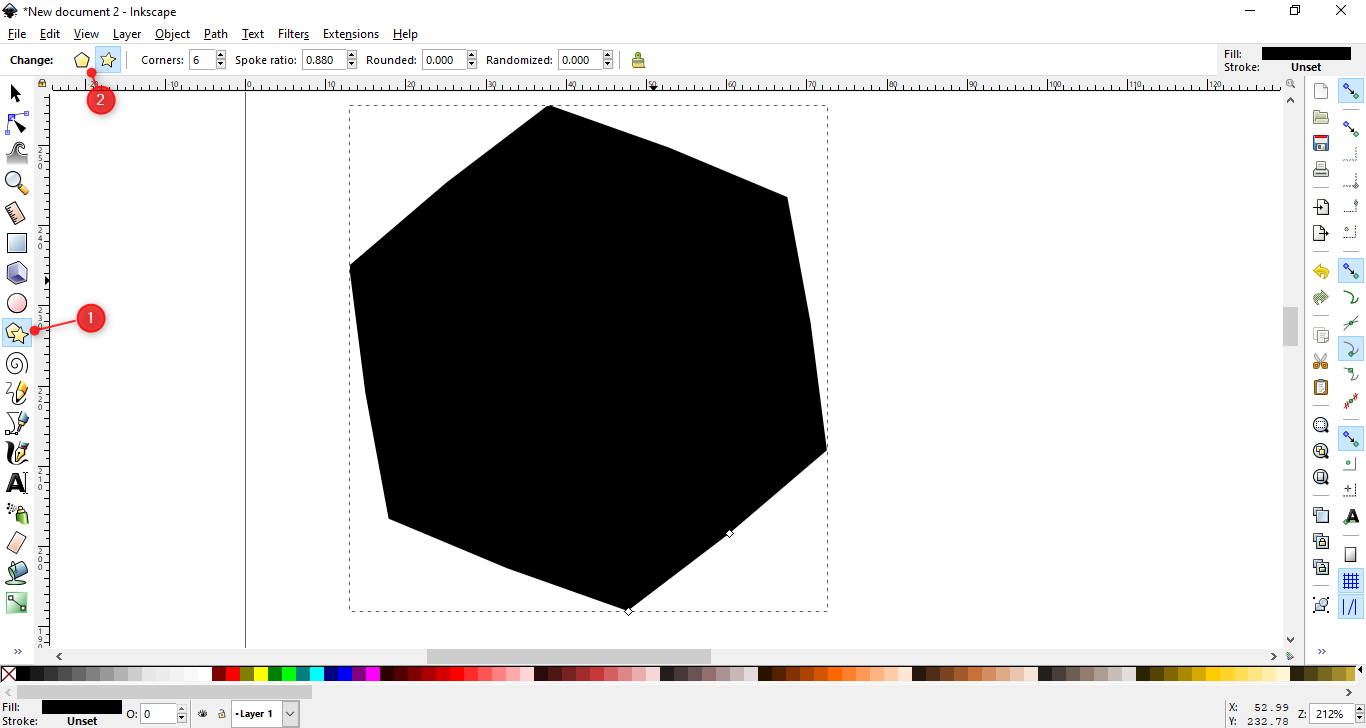Open the Filters menu

click(293, 33)
